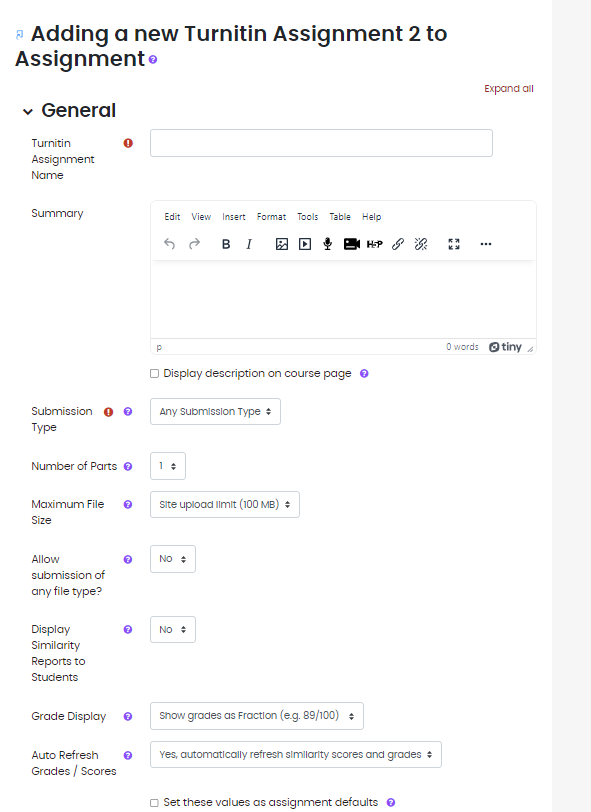Click the 'Expand all' link
The image size is (591, 812).
(x=508, y=88)
